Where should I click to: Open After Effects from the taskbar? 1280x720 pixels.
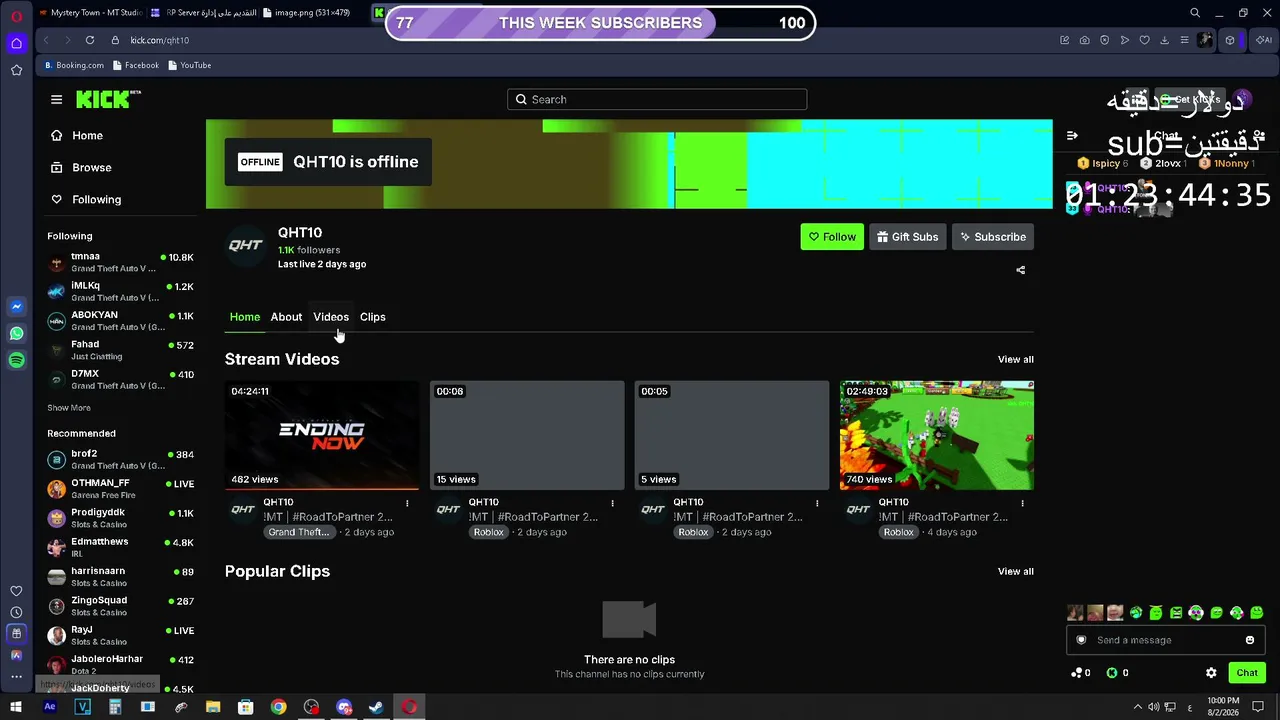pos(49,707)
